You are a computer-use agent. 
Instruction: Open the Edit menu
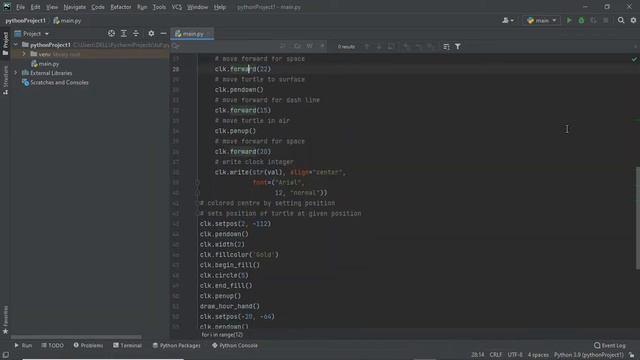[x=36, y=7]
